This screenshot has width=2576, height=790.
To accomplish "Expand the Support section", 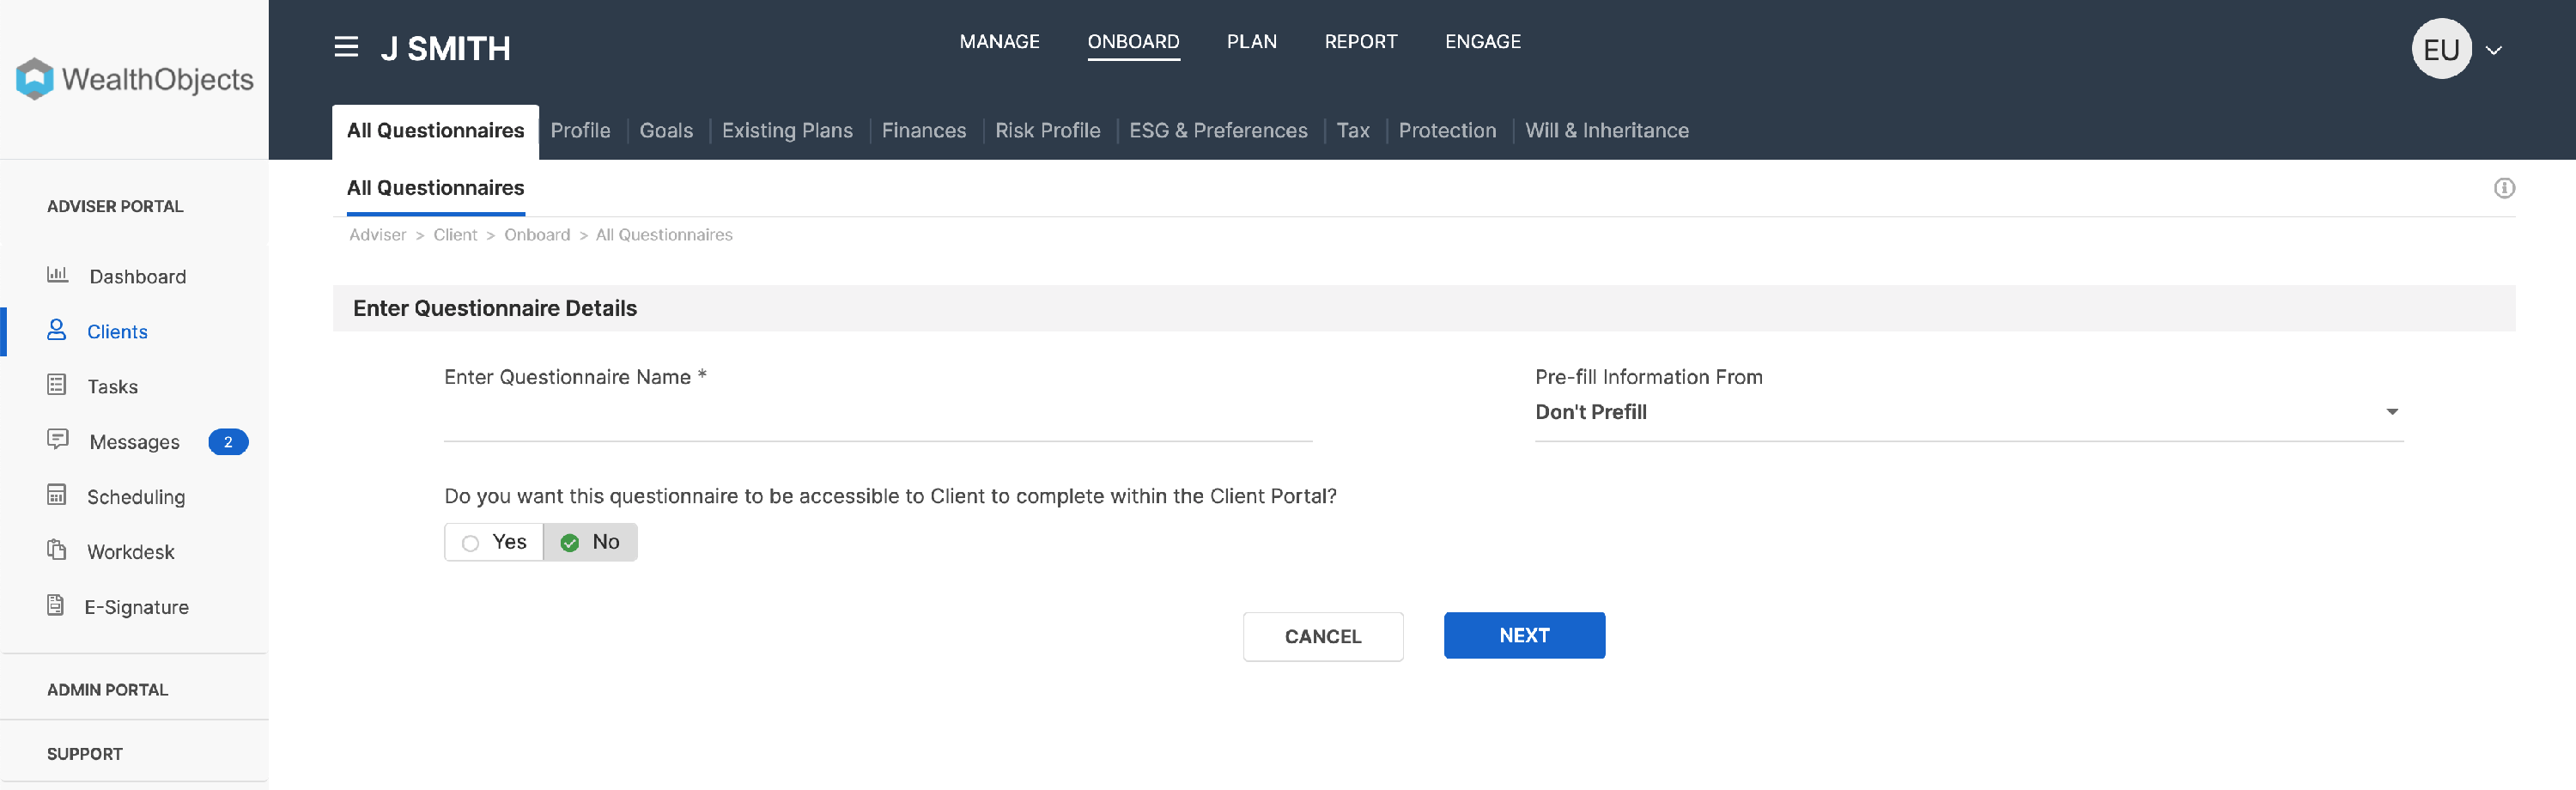I will (x=84, y=754).
